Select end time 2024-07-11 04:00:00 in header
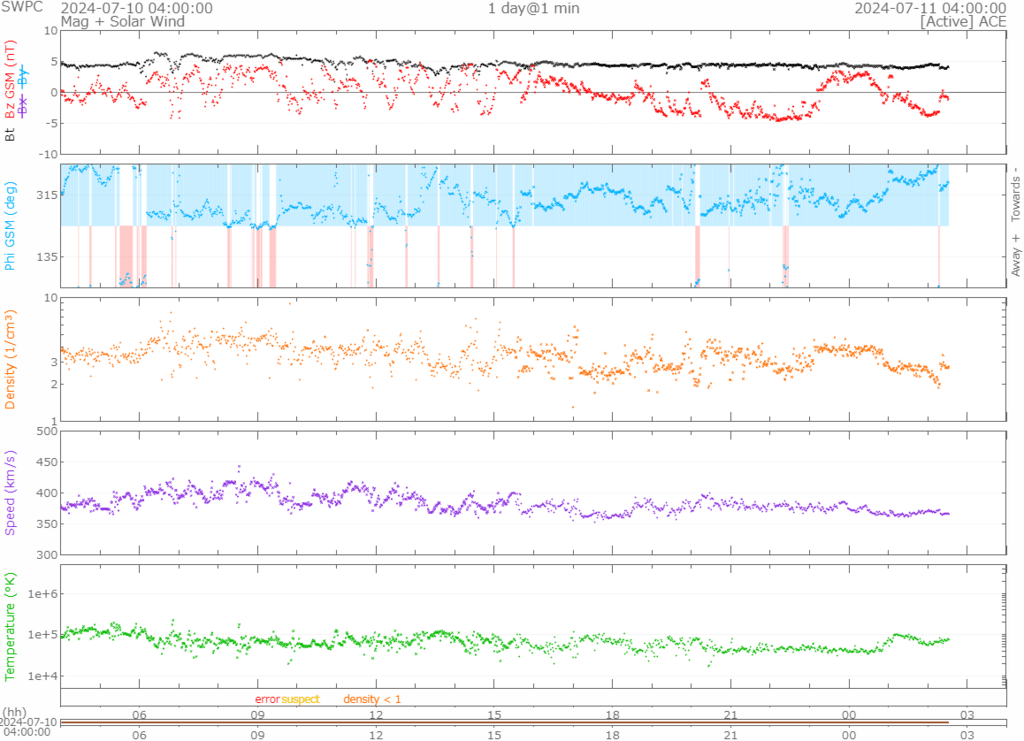The image size is (1024, 741). click(931, 8)
